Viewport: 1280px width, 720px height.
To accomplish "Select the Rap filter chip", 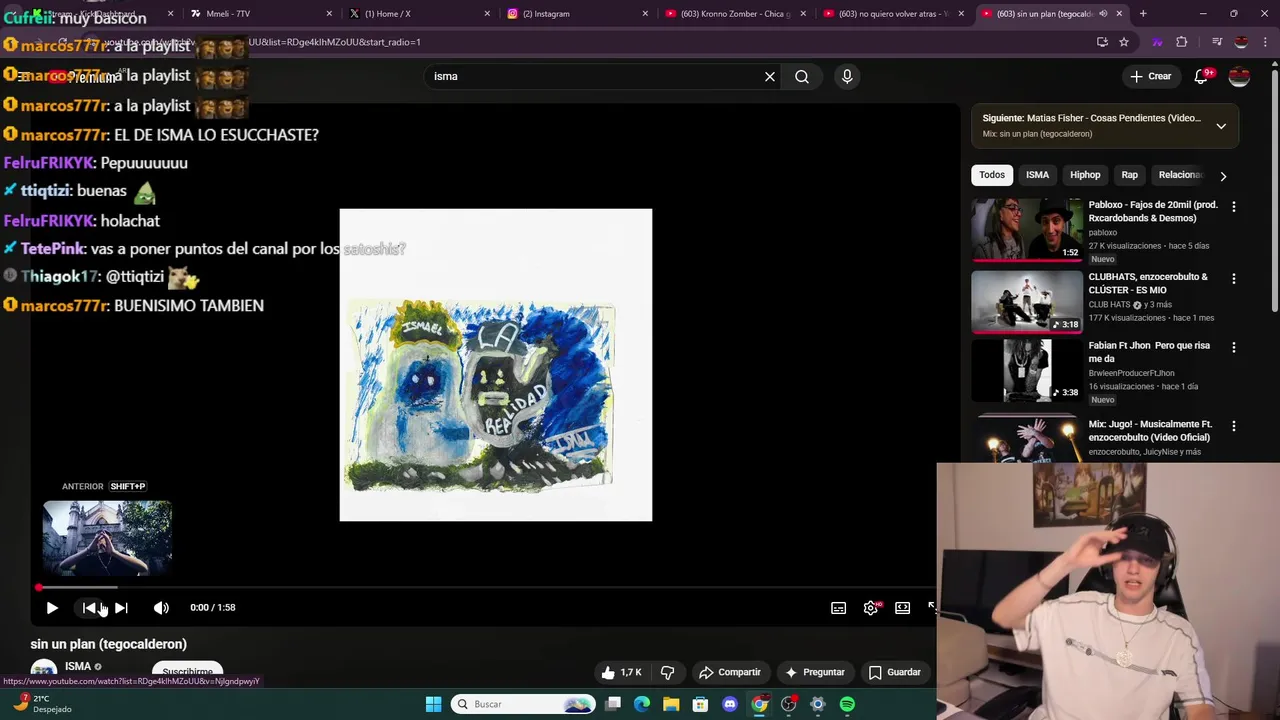I will click(x=1129, y=175).
